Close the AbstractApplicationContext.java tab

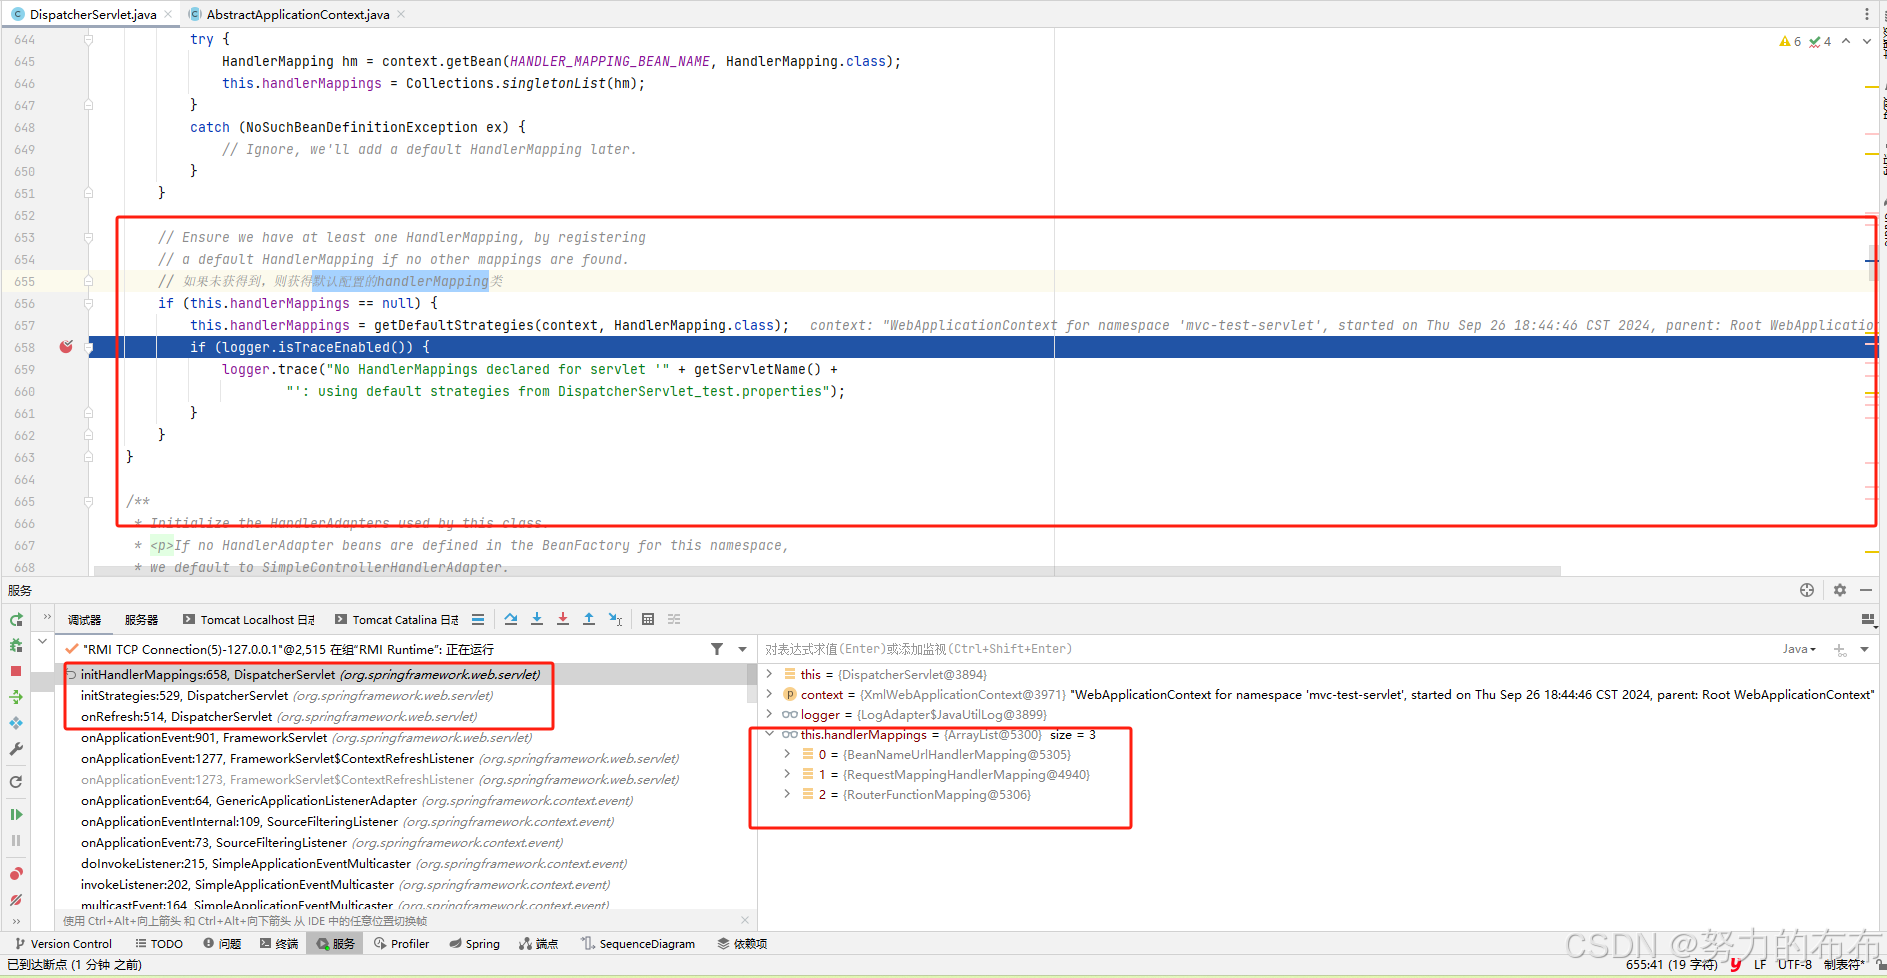point(401,14)
